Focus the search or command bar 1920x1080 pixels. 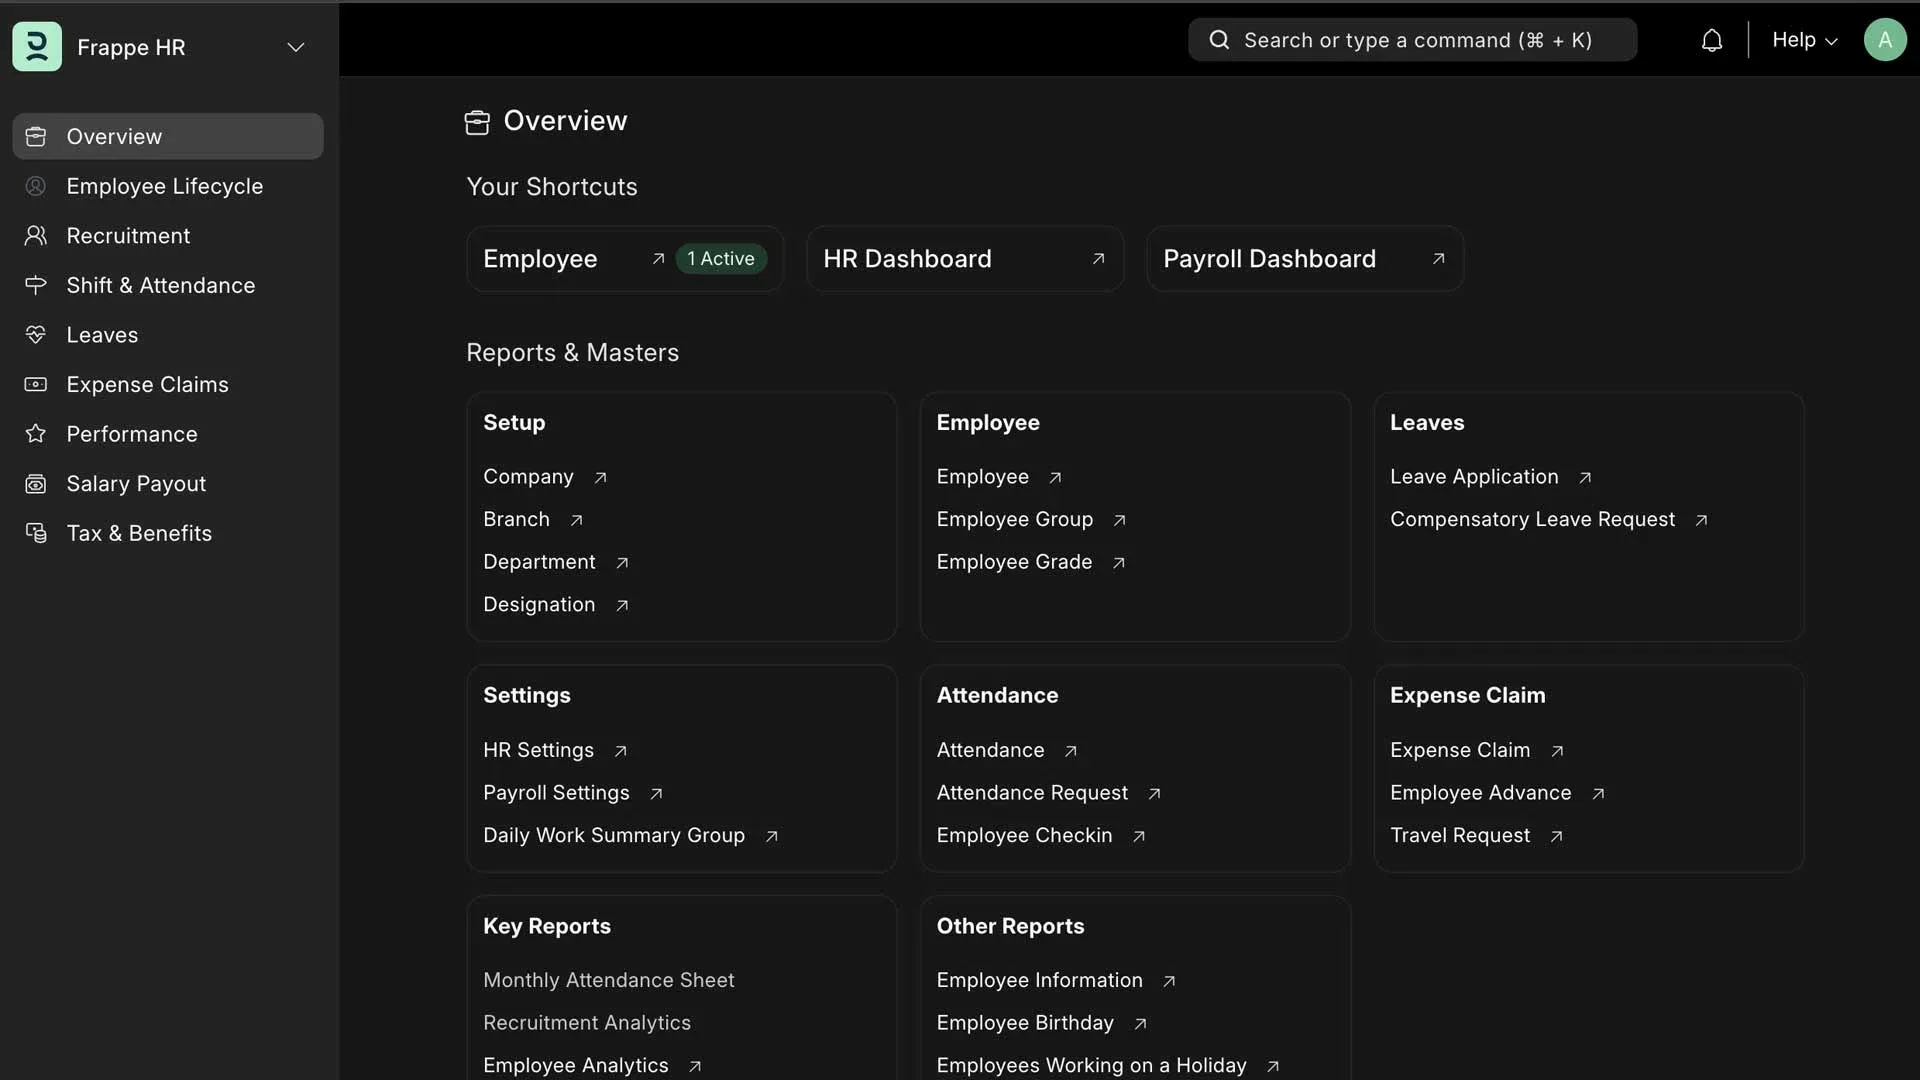(x=1412, y=41)
